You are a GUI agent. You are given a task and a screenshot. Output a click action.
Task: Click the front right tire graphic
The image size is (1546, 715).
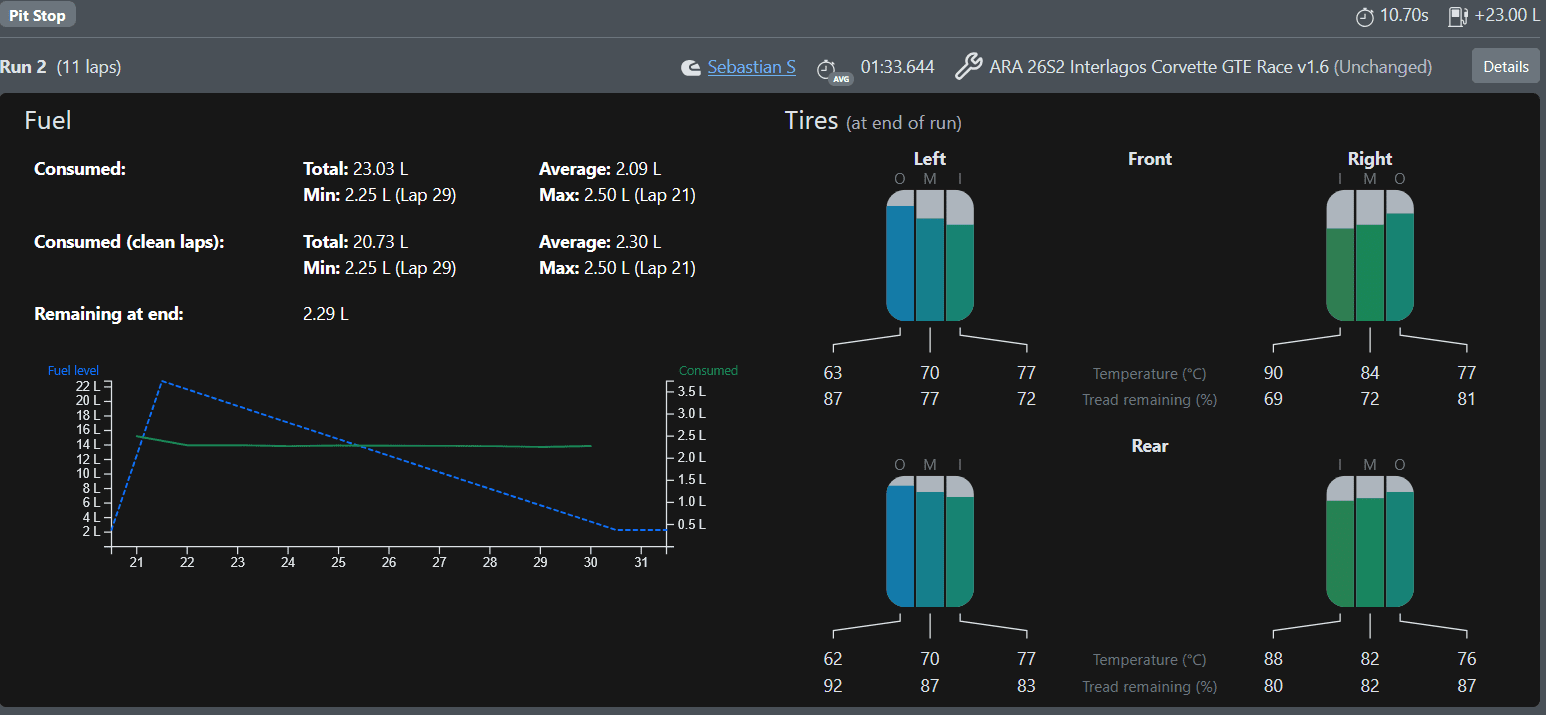coord(1370,255)
